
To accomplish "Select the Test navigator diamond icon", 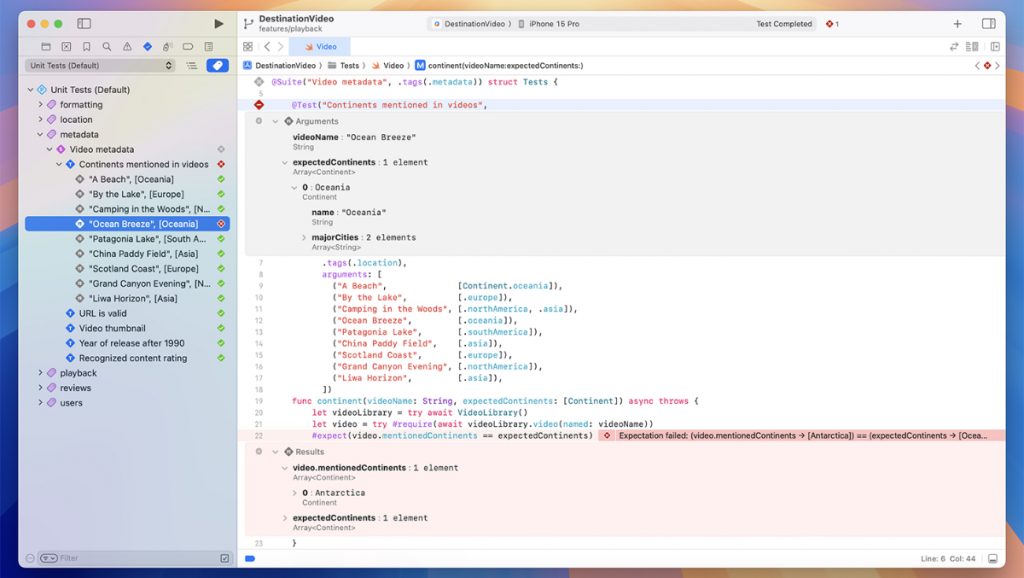I will coord(147,46).
